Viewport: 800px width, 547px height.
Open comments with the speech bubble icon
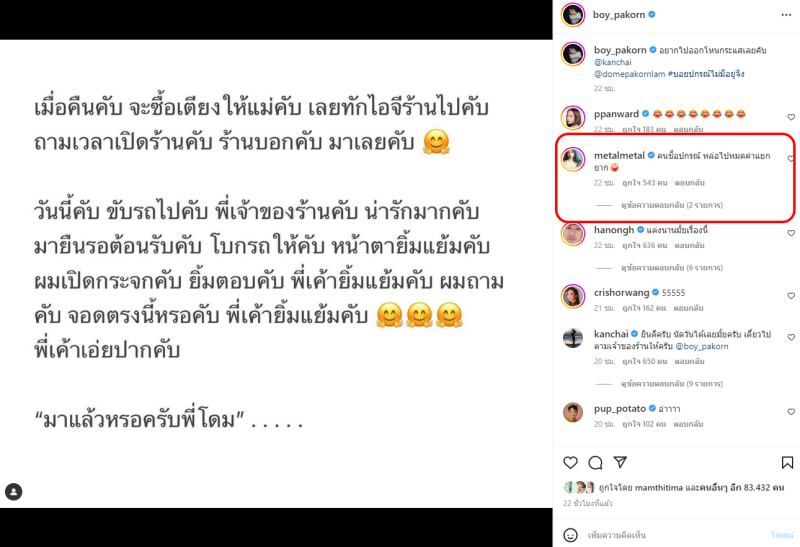coord(595,463)
